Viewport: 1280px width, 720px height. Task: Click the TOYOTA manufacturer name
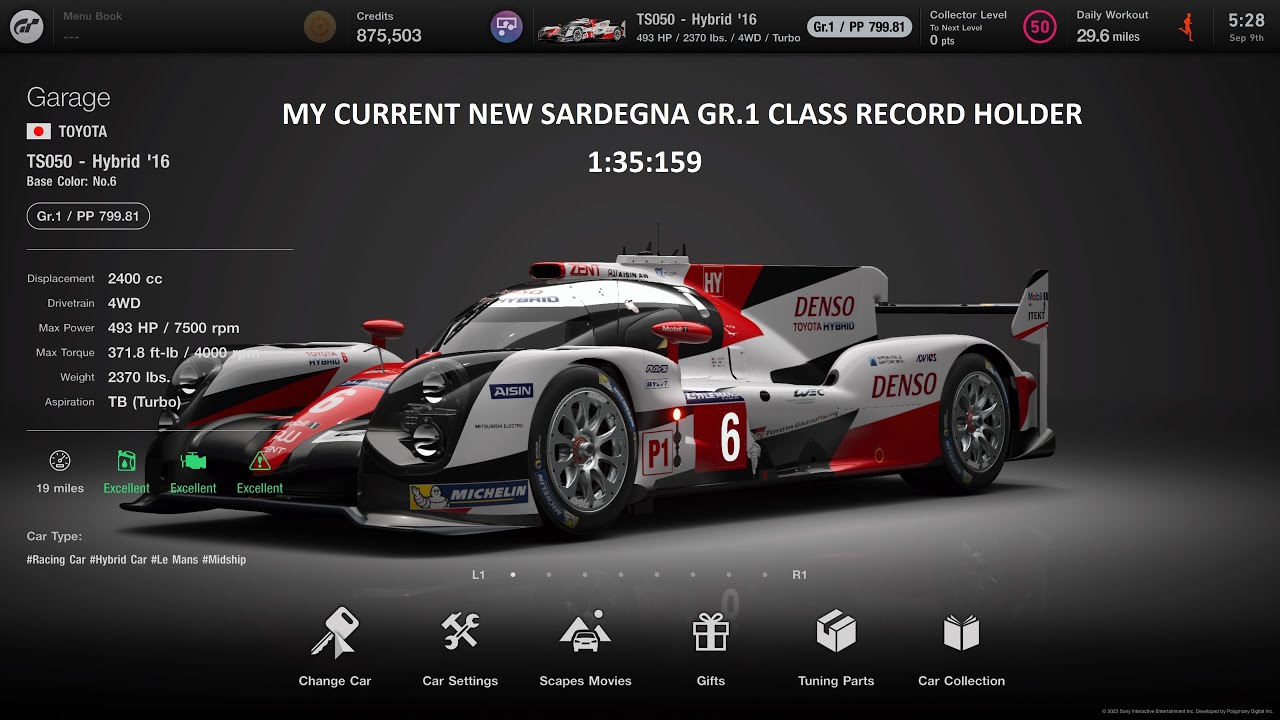(82, 131)
